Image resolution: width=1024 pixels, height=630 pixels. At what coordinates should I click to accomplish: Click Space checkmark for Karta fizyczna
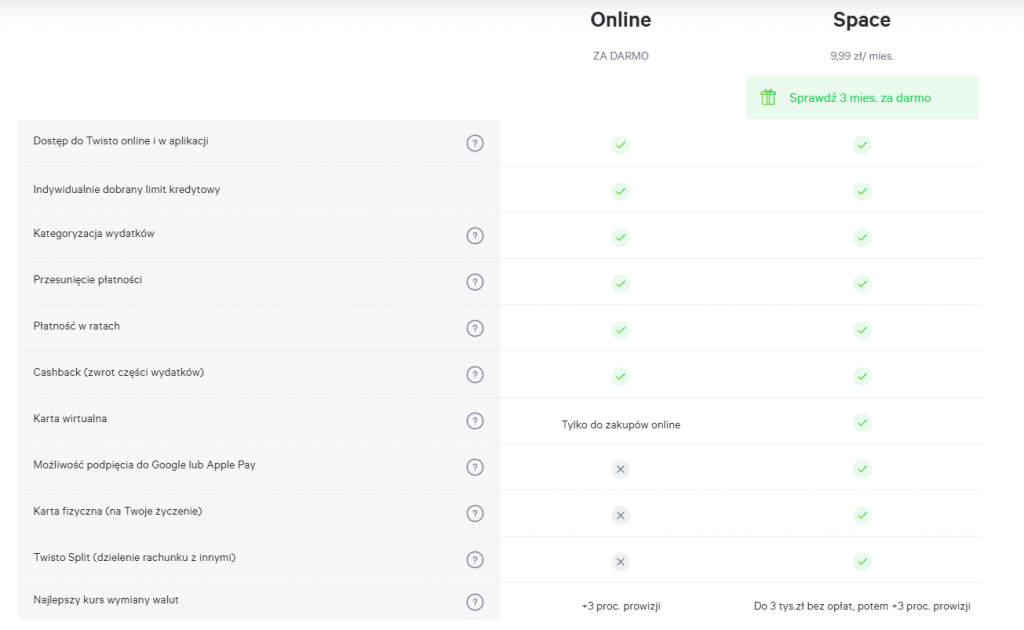point(862,516)
